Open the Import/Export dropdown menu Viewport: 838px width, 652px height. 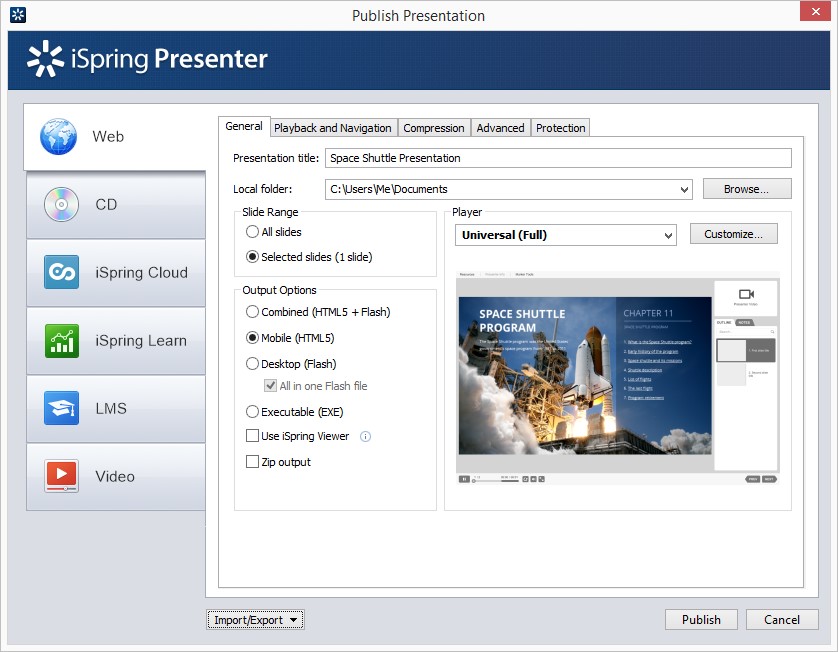point(255,620)
